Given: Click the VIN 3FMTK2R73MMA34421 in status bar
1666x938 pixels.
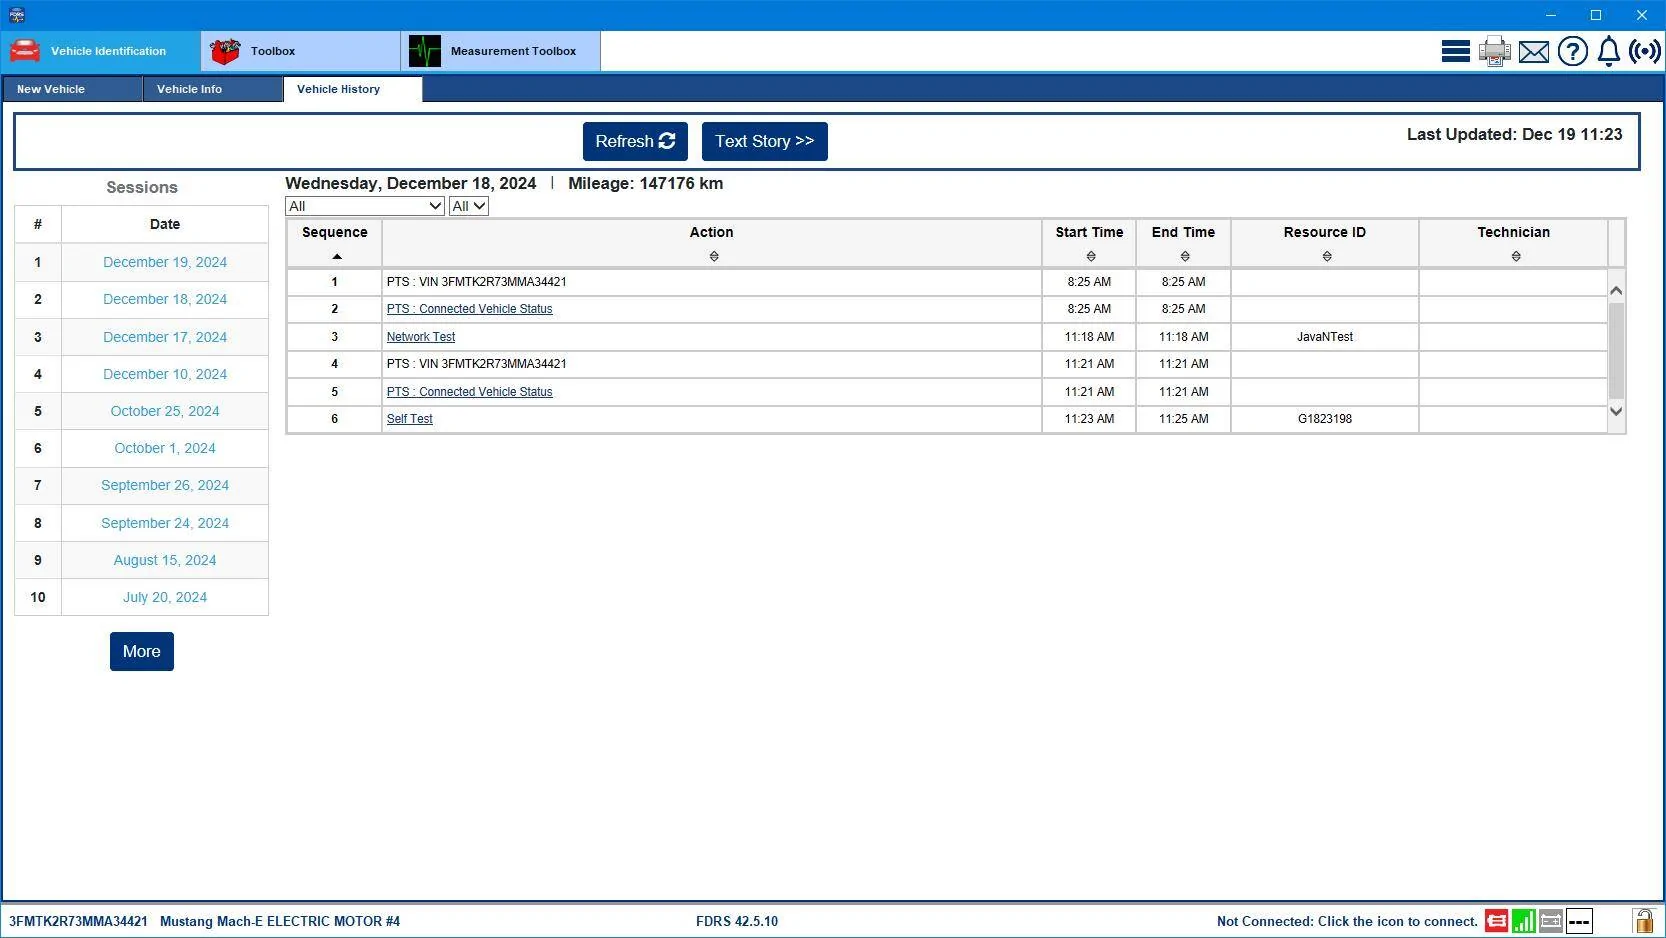Looking at the screenshot, I should click(x=79, y=921).
